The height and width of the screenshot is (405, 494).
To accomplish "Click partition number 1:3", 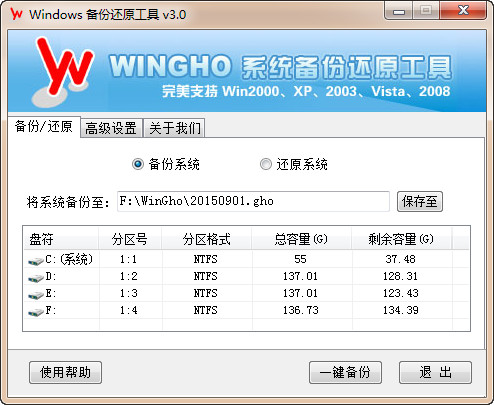I will (129, 293).
